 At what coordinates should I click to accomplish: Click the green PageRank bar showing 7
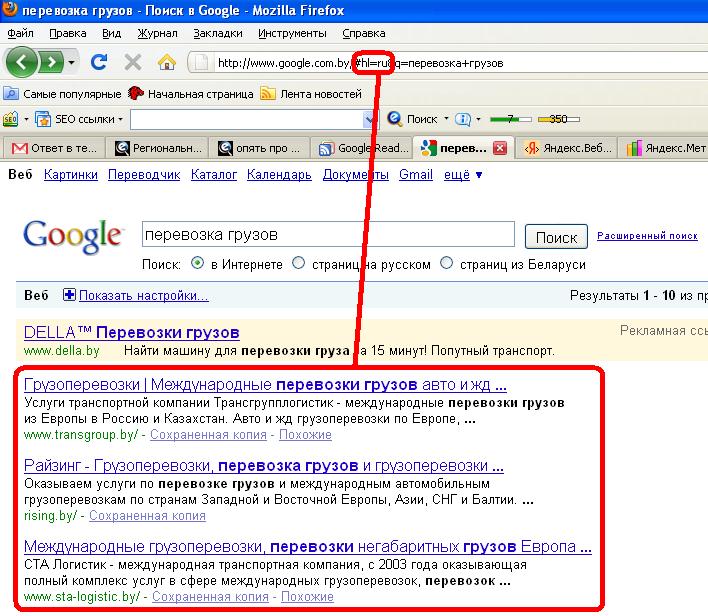[510, 119]
